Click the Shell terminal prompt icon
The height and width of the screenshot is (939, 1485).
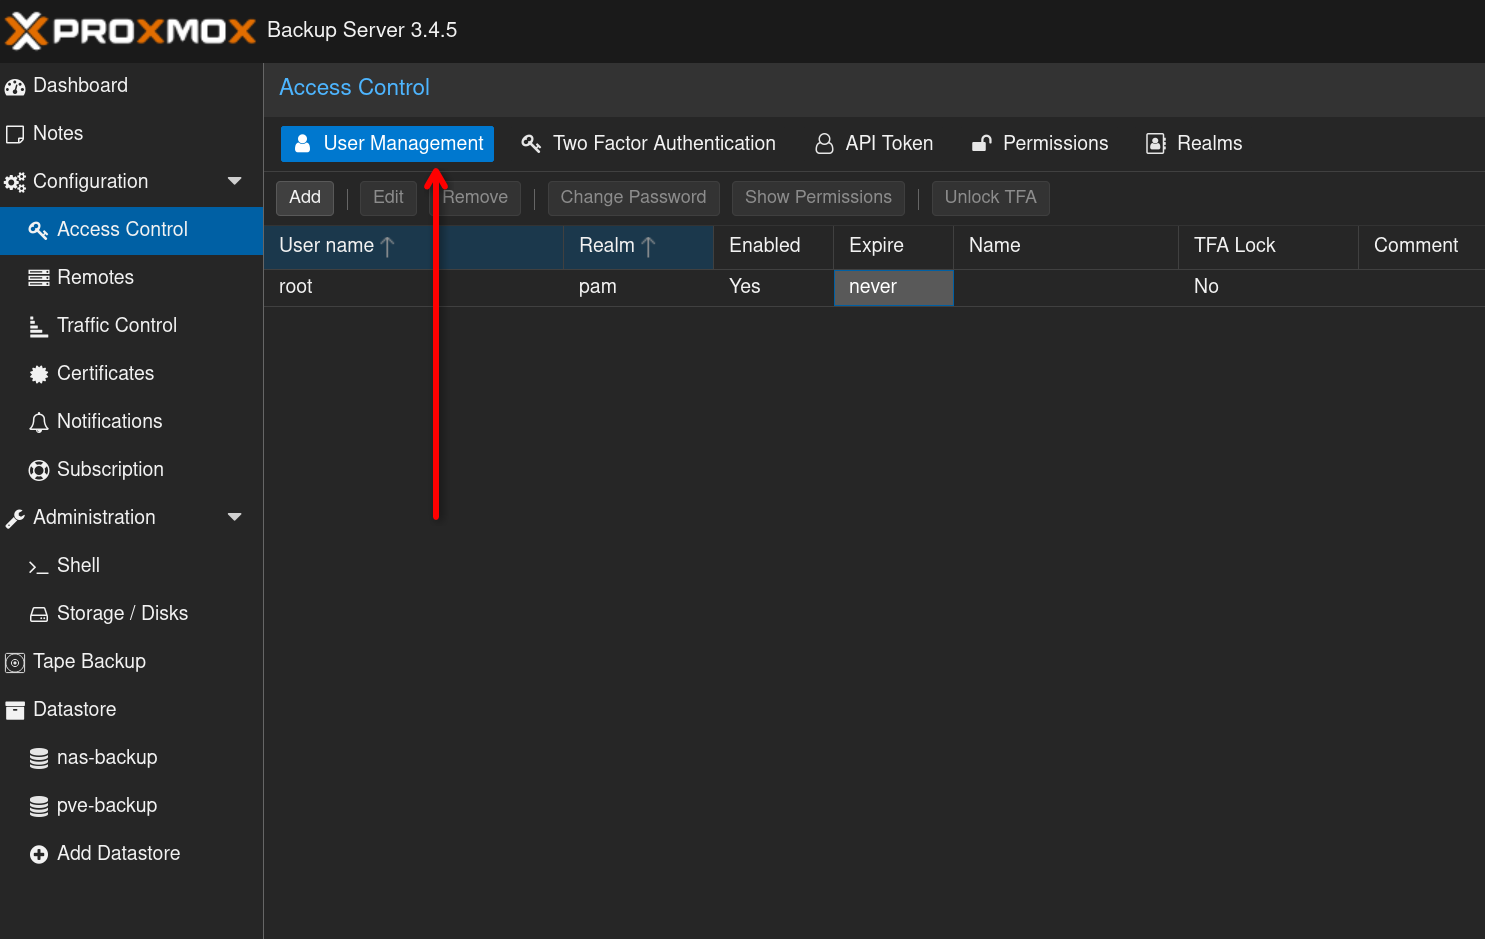pos(39,567)
